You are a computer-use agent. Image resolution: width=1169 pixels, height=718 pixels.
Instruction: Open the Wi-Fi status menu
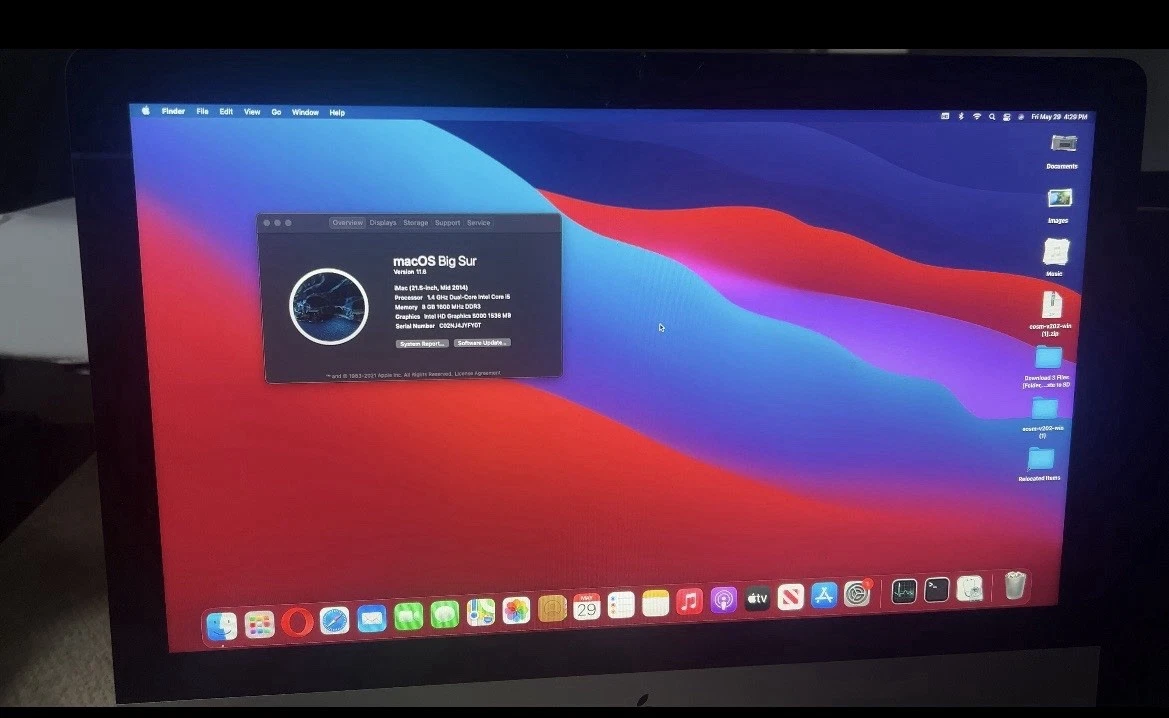coord(977,116)
